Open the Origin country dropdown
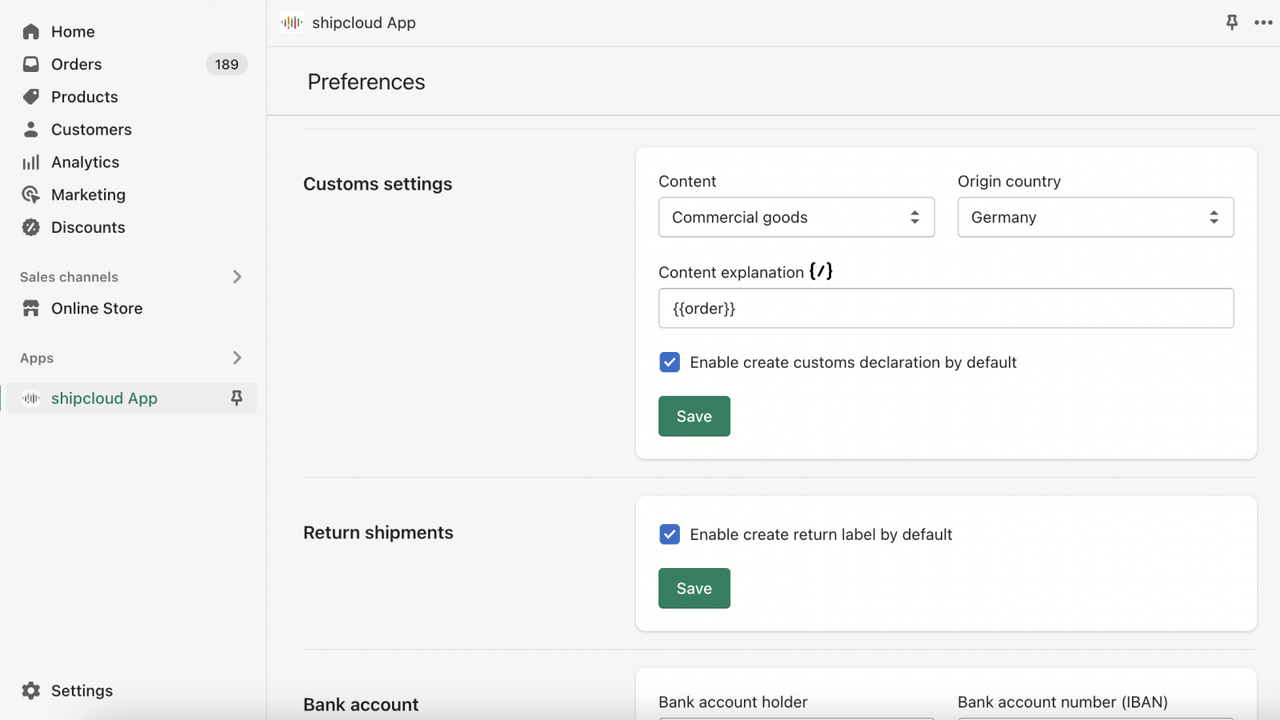The height and width of the screenshot is (720, 1280). click(x=1095, y=217)
